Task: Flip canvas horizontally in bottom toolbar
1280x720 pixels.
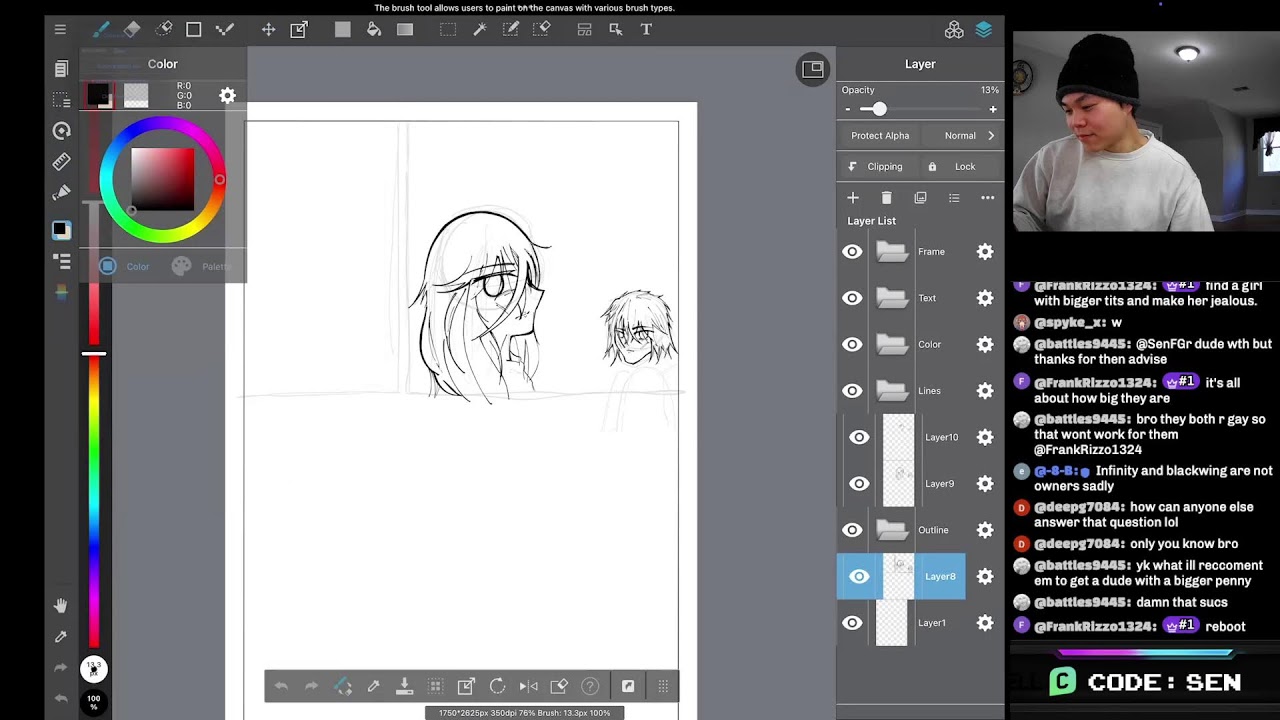Action: click(x=528, y=686)
